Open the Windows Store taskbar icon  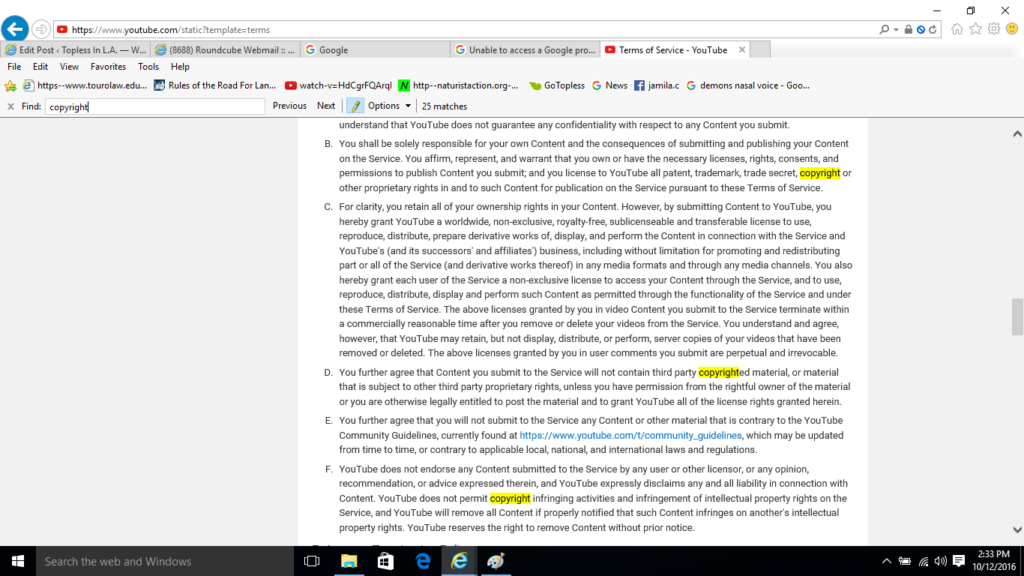pos(386,561)
